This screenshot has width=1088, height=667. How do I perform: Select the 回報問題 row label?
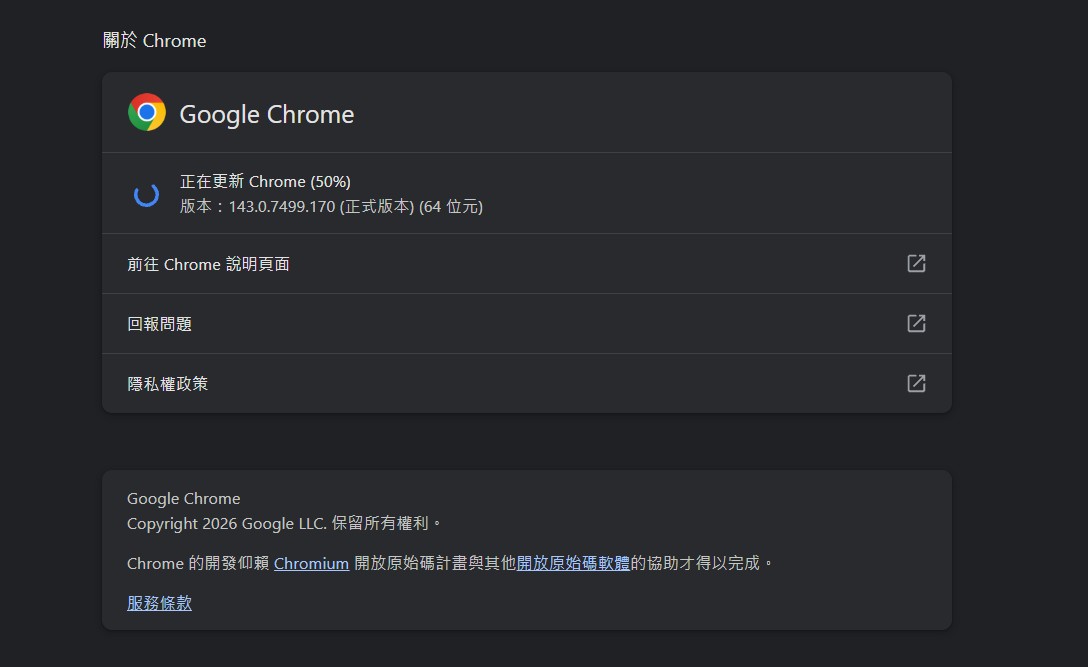(x=159, y=324)
